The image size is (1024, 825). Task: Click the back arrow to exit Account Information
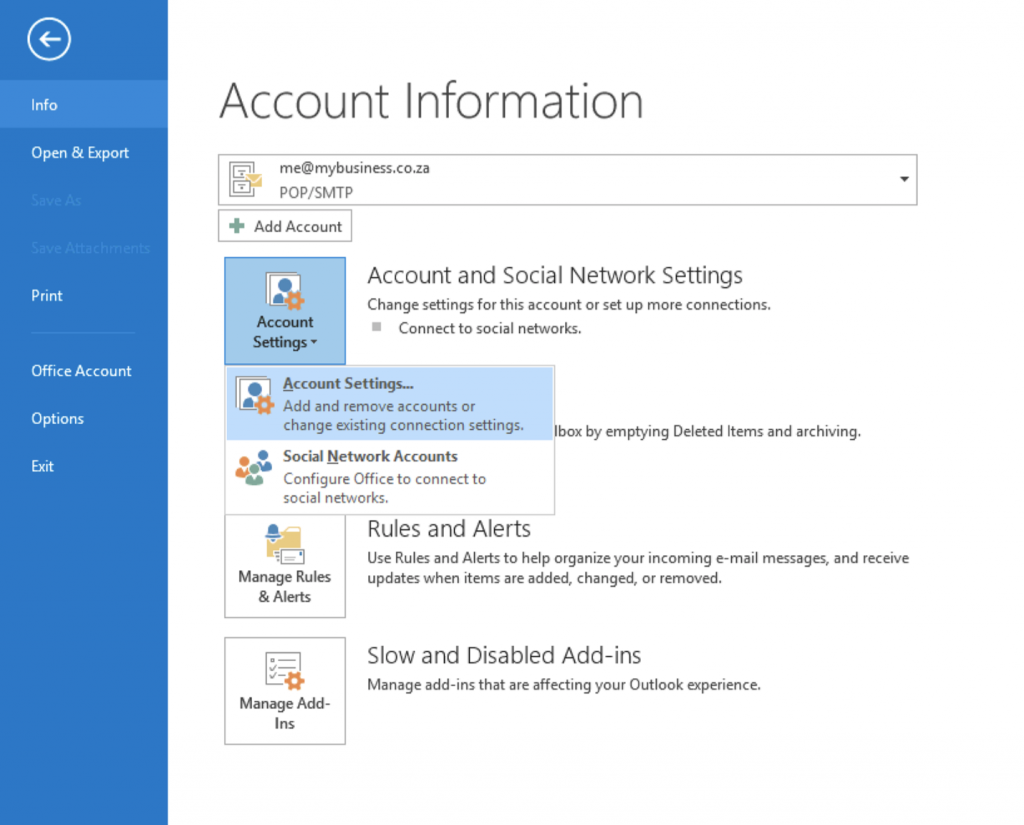48,39
